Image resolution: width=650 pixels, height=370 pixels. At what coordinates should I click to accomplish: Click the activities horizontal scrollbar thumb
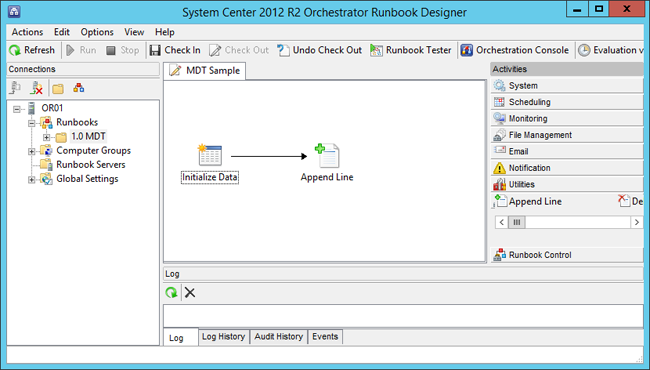coord(517,222)
